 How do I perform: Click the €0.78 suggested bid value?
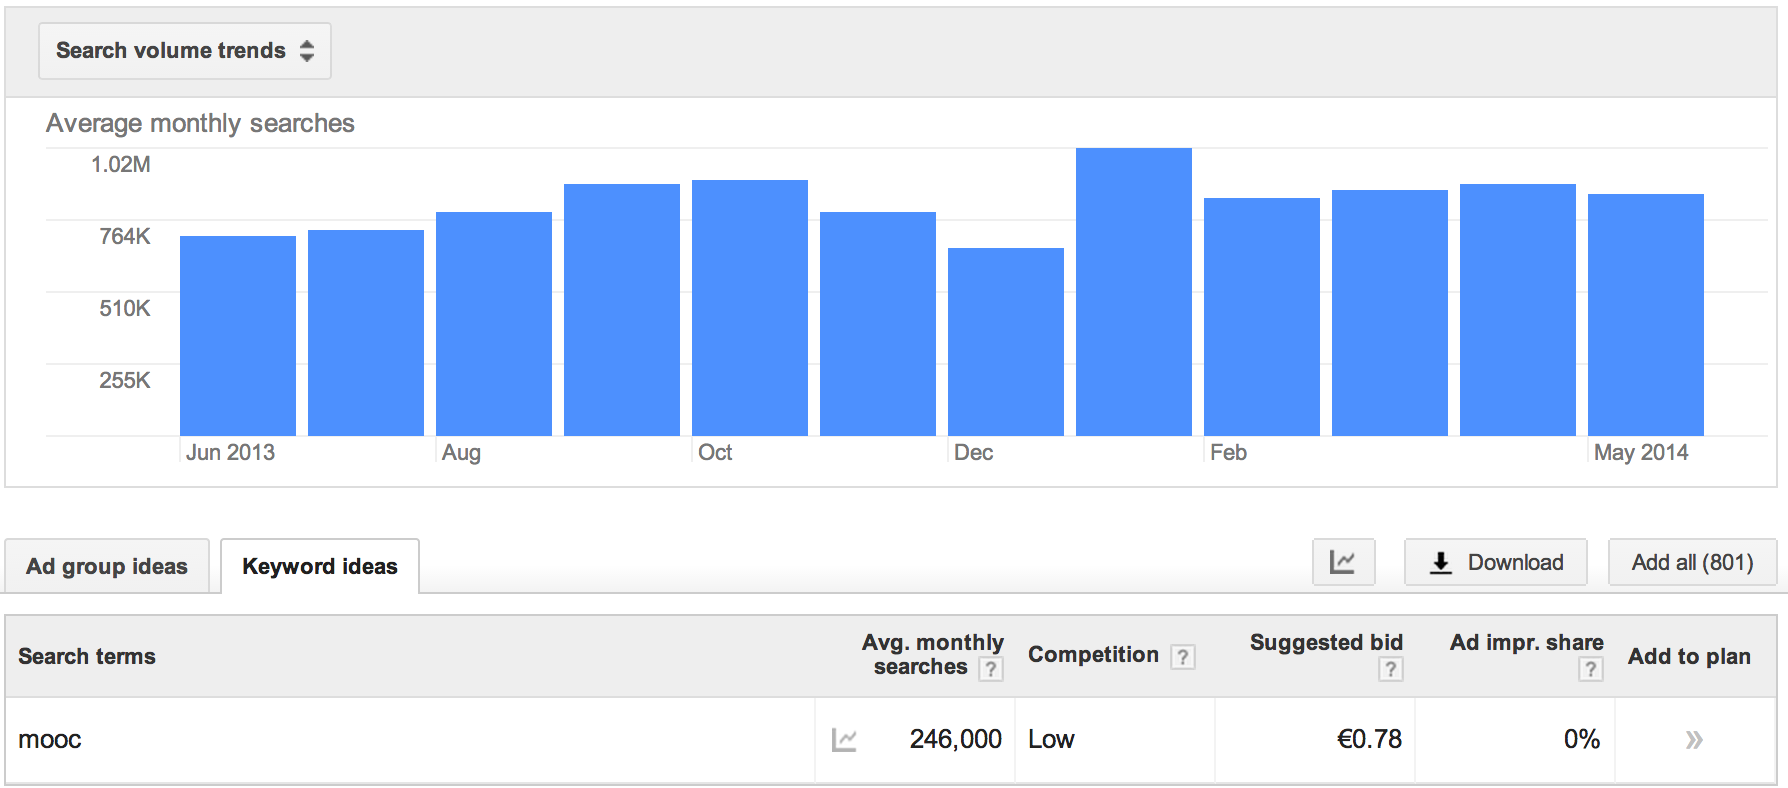1369,740
